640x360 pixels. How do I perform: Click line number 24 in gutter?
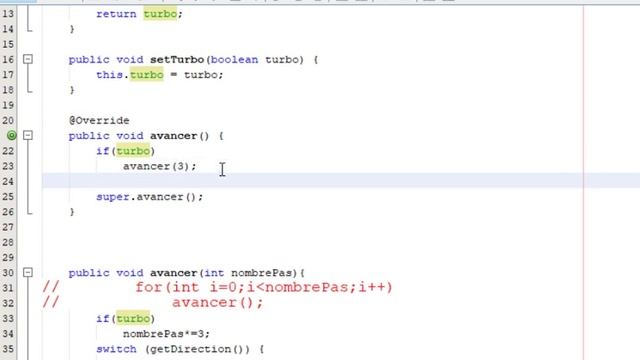(8, 181)
